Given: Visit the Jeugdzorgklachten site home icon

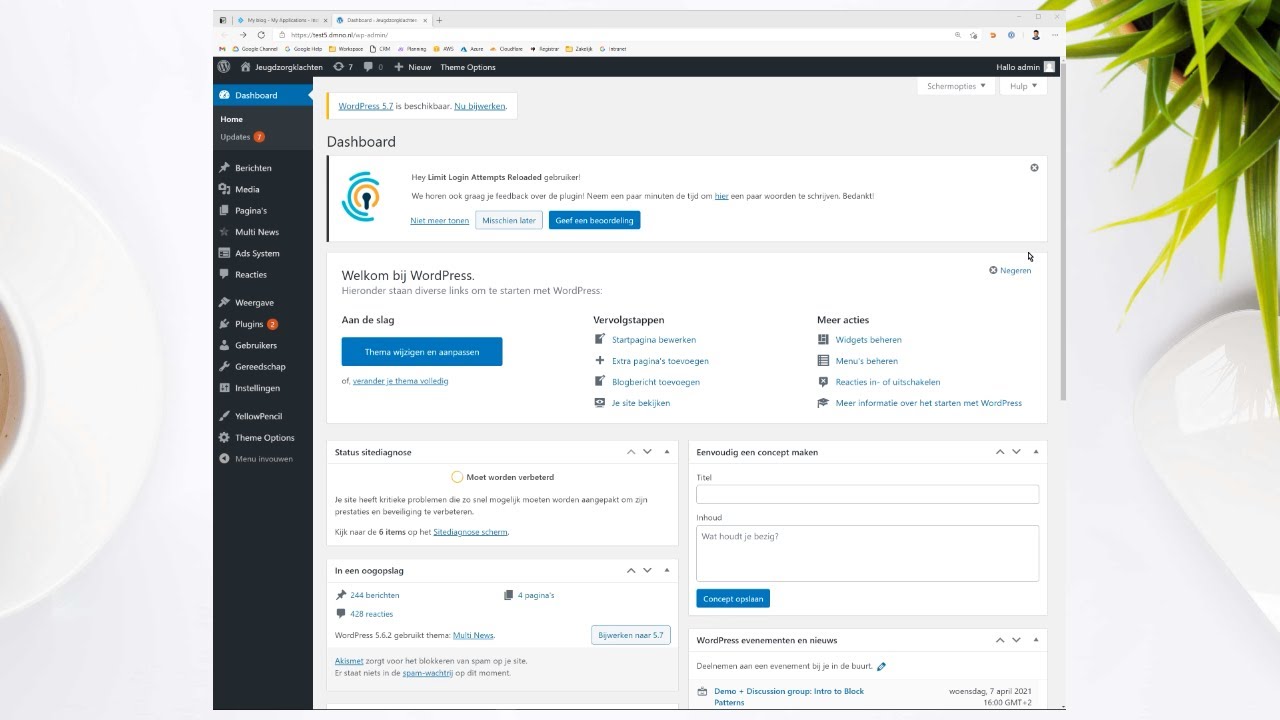Looking at the screenshot, I should [x=245, y=67].
